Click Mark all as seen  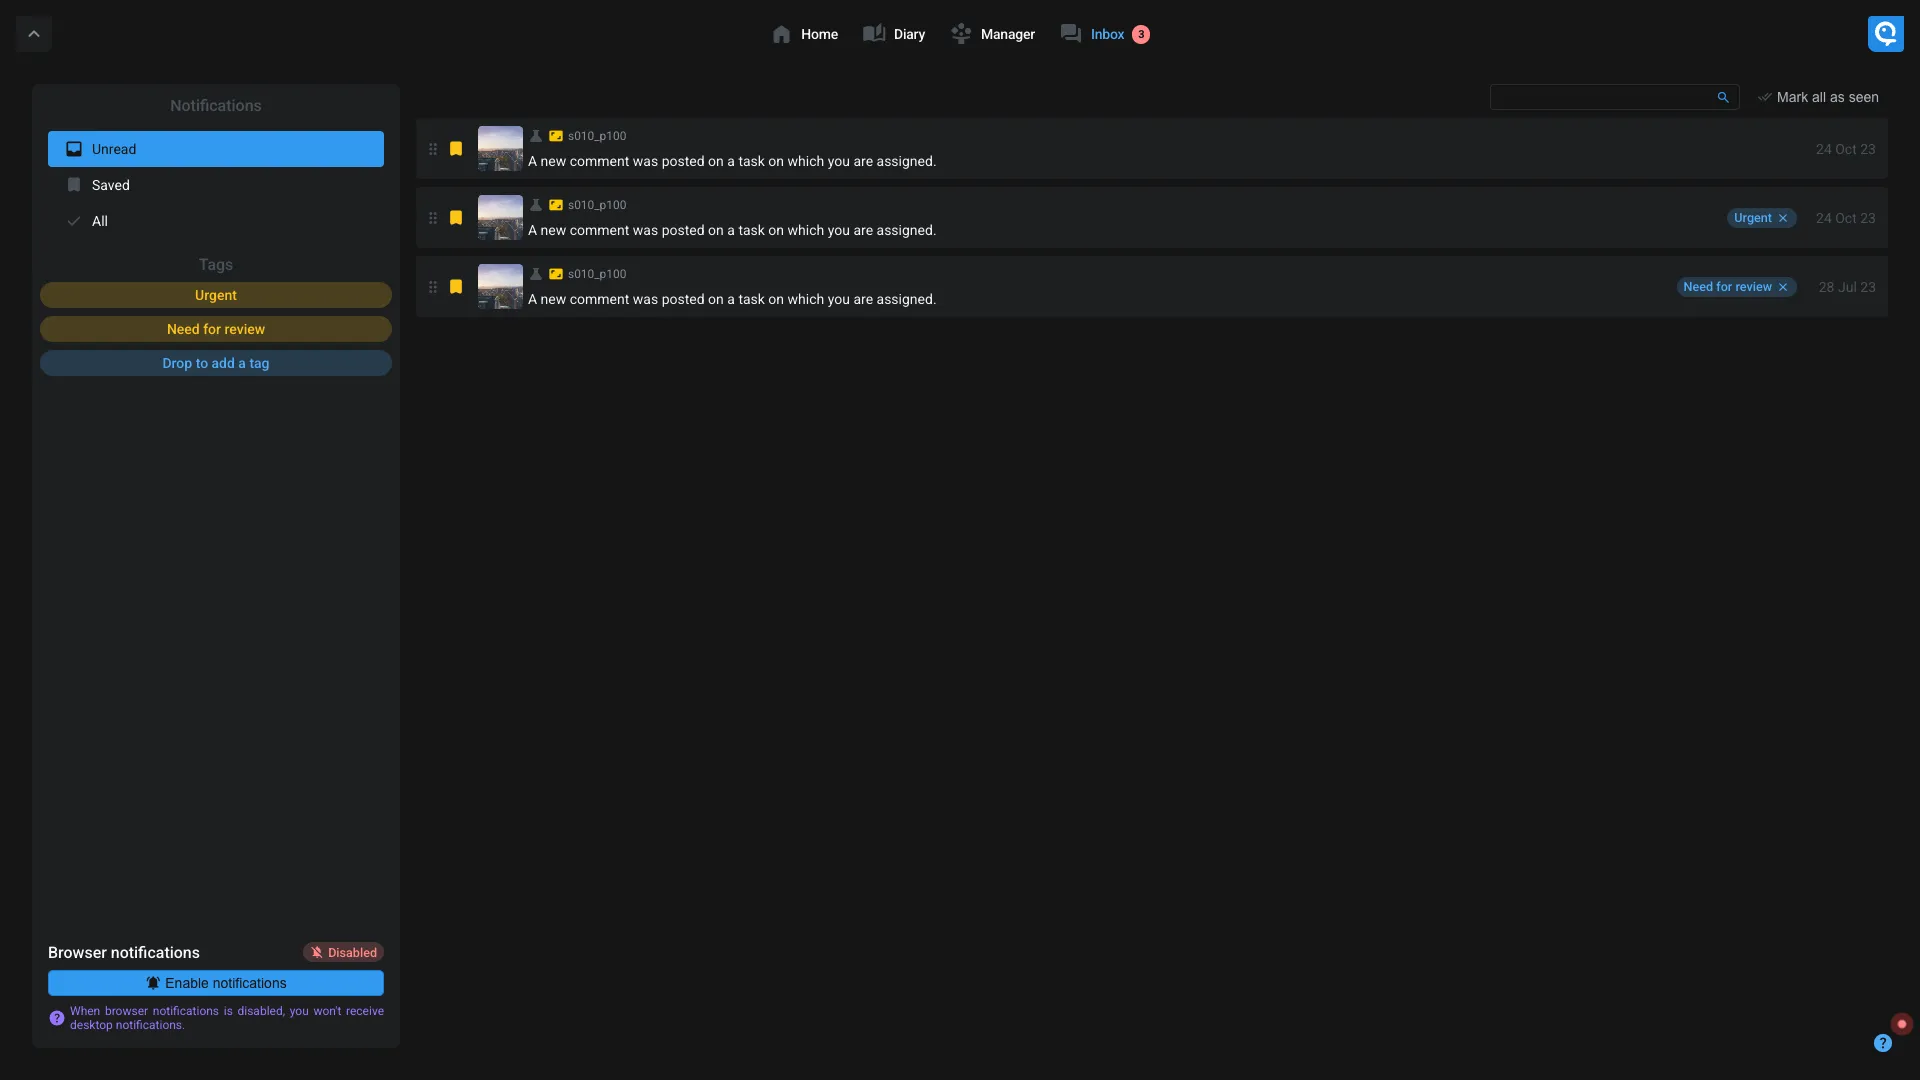[1818, 97]
